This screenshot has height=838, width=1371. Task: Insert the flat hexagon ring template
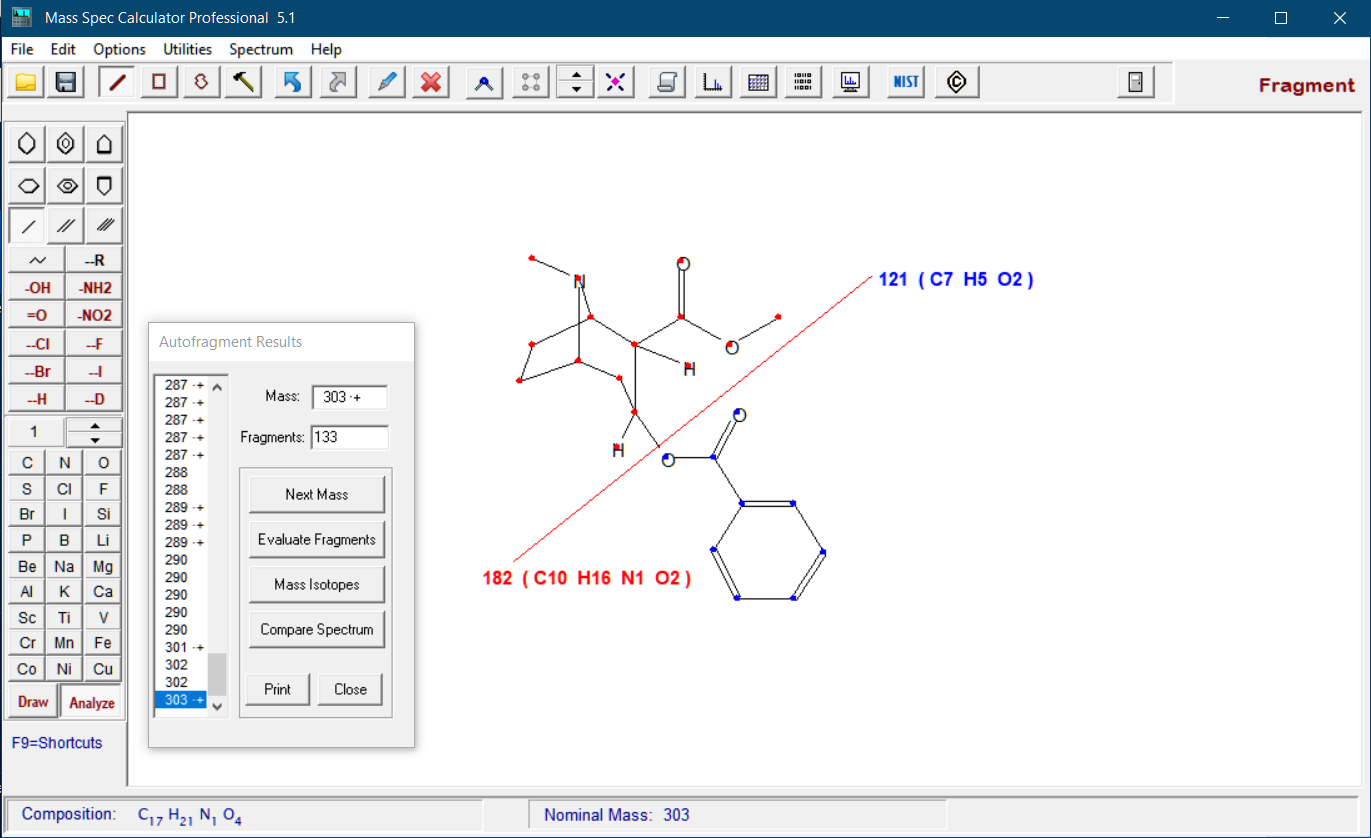(x=27, y=186)
